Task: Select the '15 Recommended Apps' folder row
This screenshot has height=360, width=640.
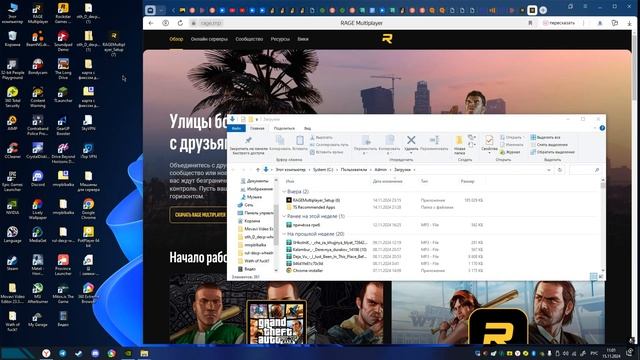Action: tap(384, 207)
